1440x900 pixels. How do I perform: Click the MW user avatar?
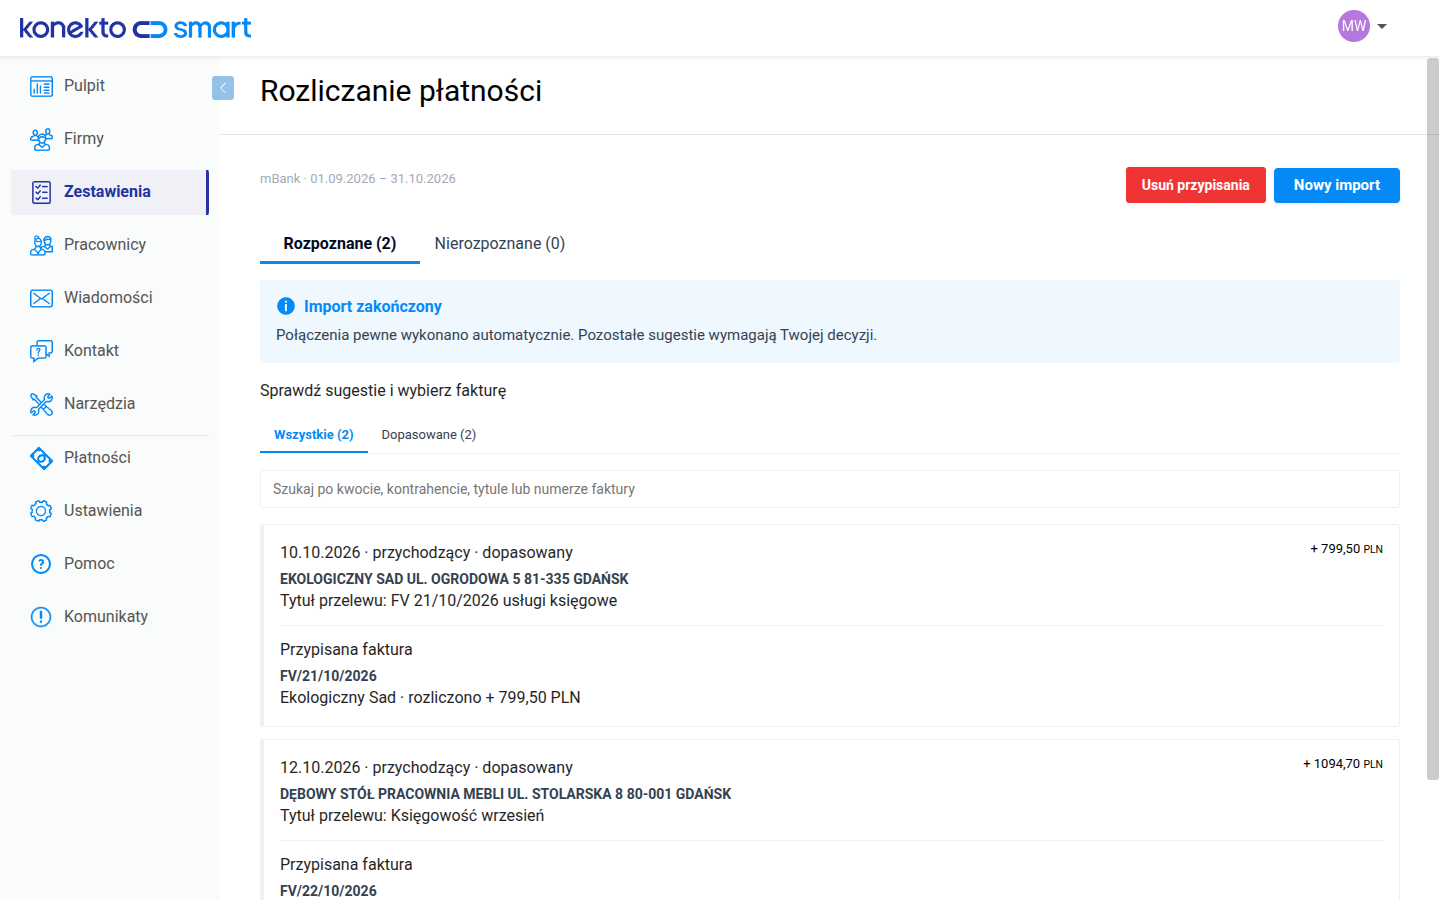[1354, 26]
